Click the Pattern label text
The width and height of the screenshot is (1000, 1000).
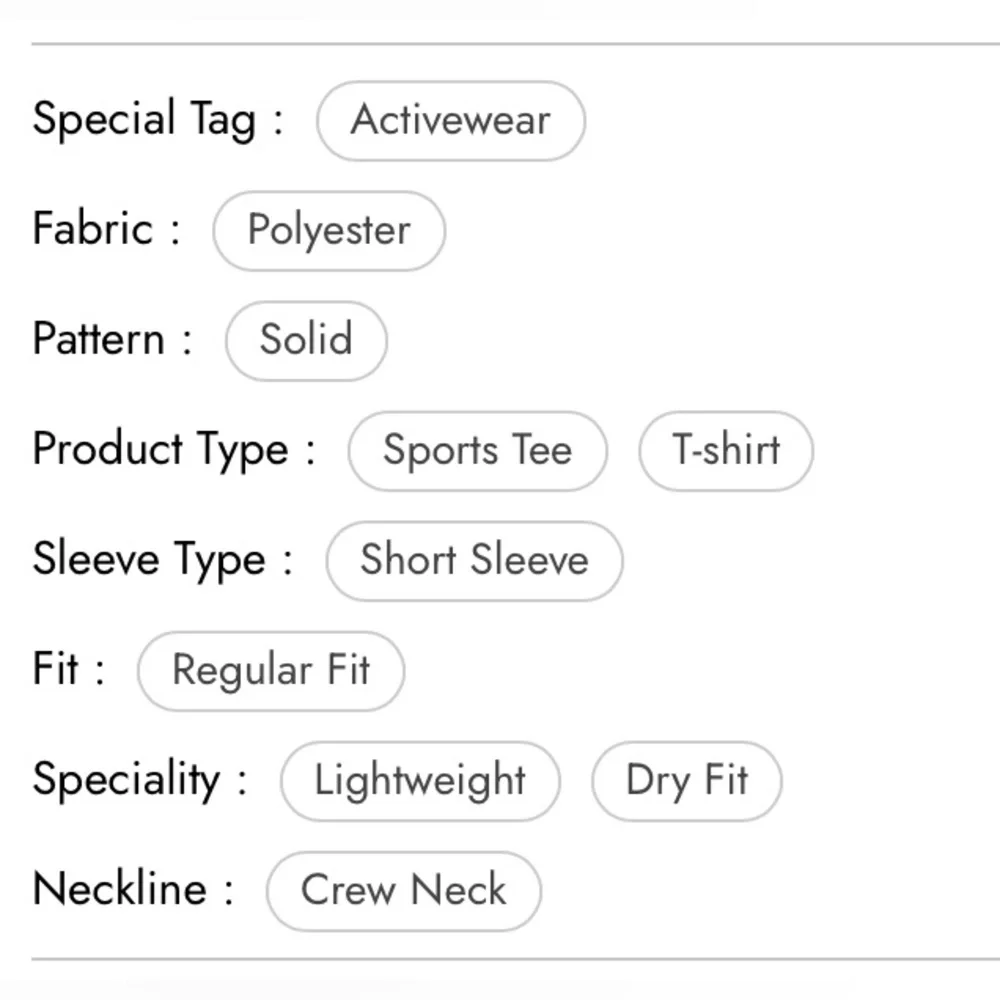pos(112,339)
